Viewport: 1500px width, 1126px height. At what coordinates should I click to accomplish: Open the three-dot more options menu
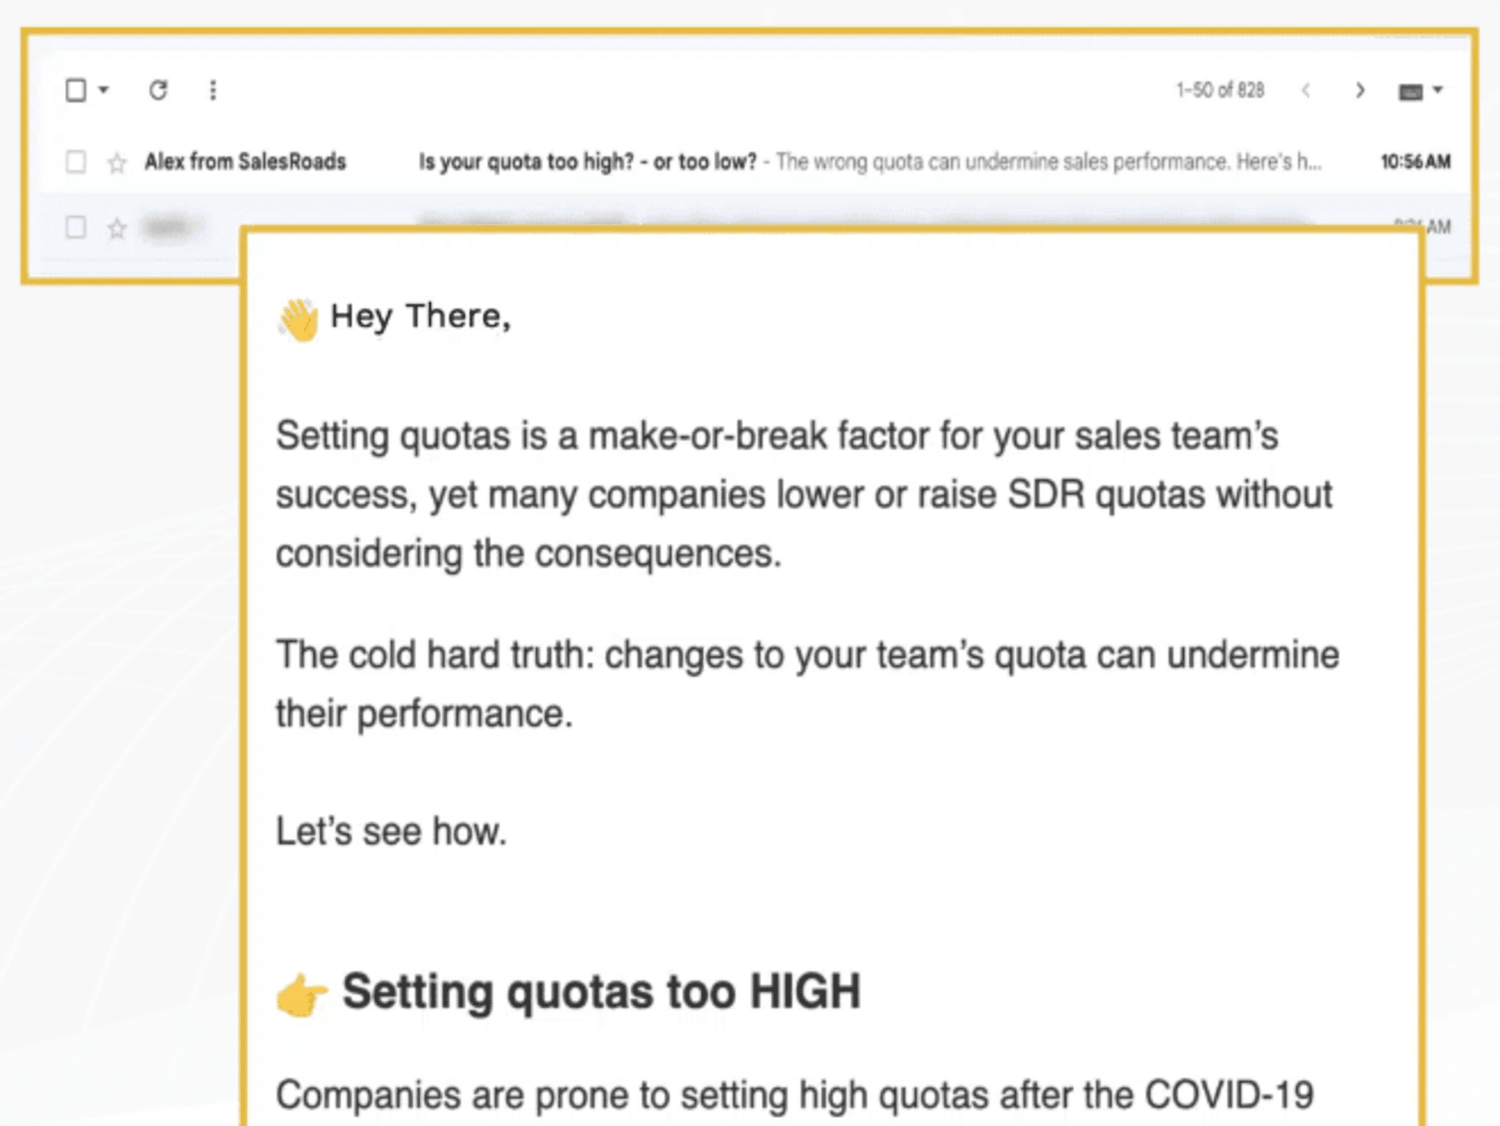[213, 90]
